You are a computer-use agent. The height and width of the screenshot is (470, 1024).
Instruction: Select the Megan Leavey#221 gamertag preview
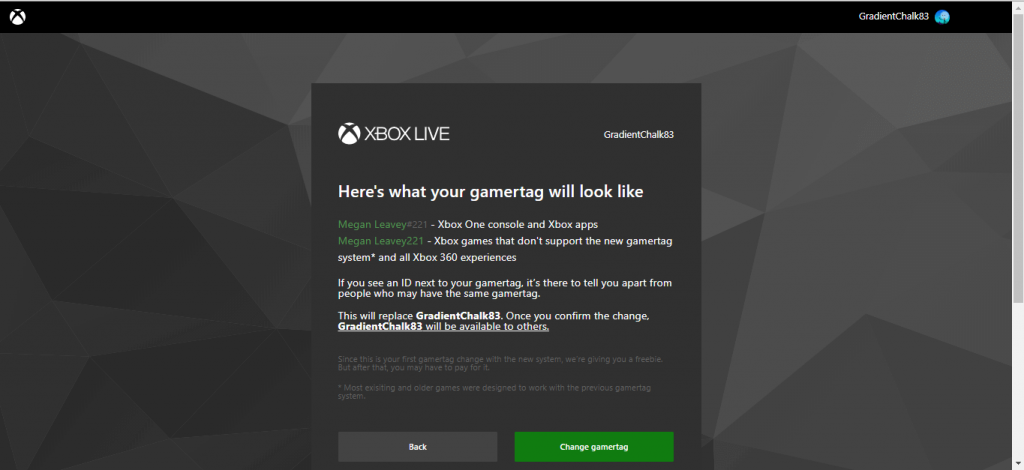click(383, 225)
